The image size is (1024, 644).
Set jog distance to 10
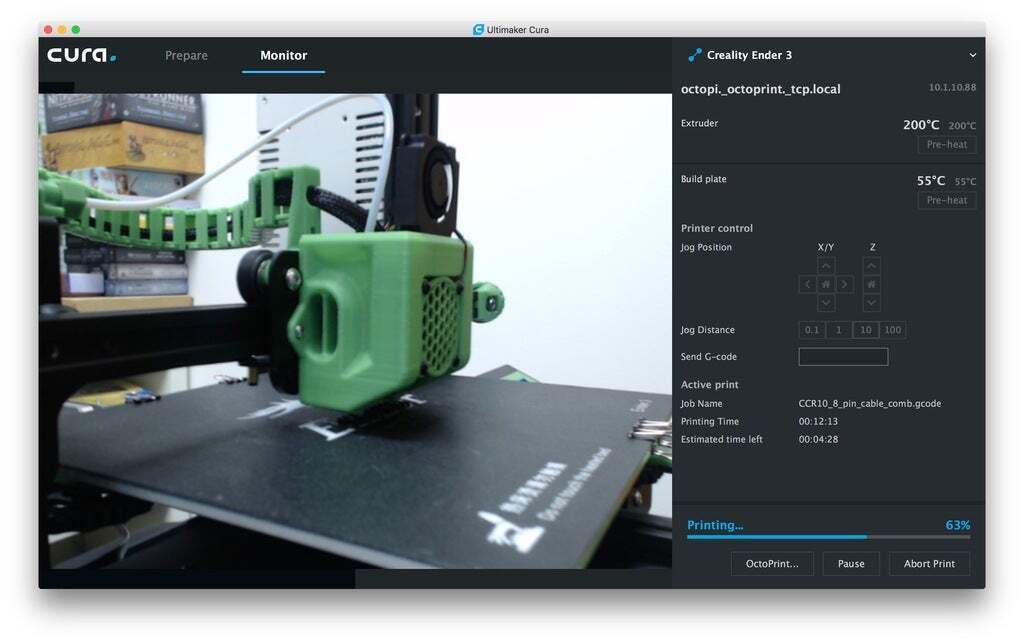tap(866, 330)
